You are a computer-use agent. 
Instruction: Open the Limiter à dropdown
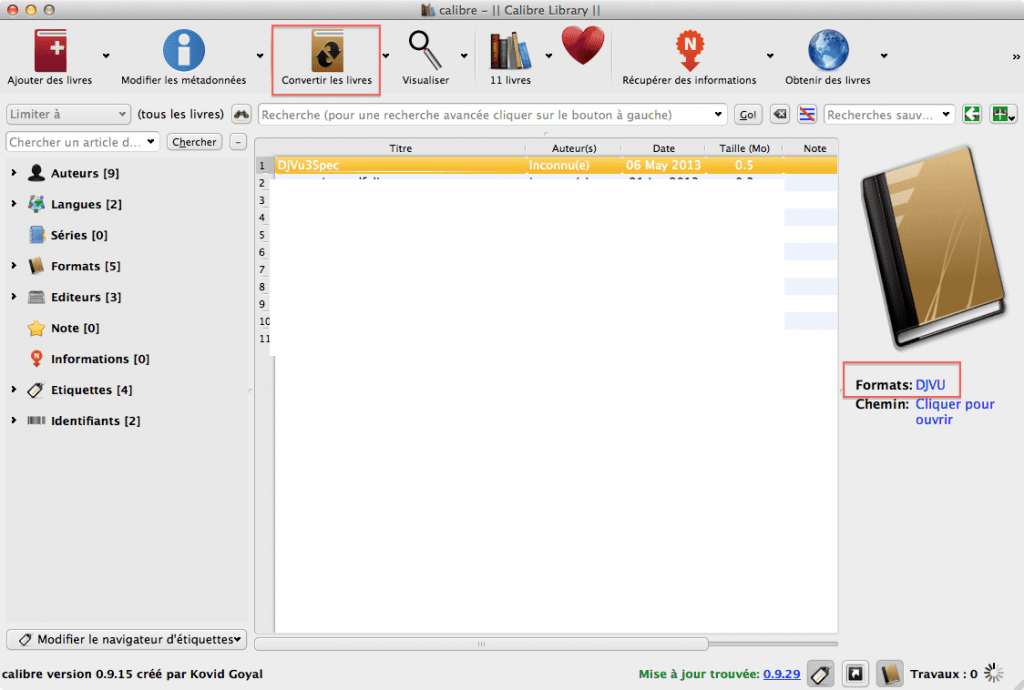tap(67, 114)
